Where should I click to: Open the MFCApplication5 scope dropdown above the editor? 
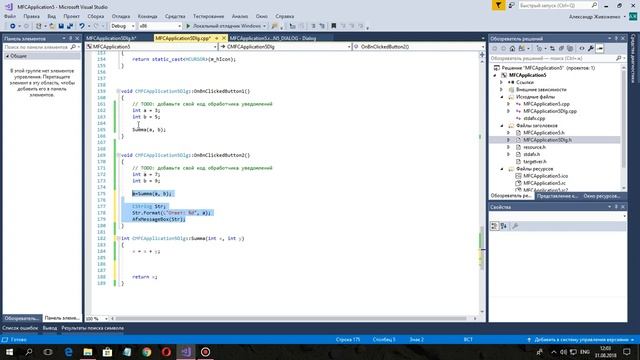151,47
